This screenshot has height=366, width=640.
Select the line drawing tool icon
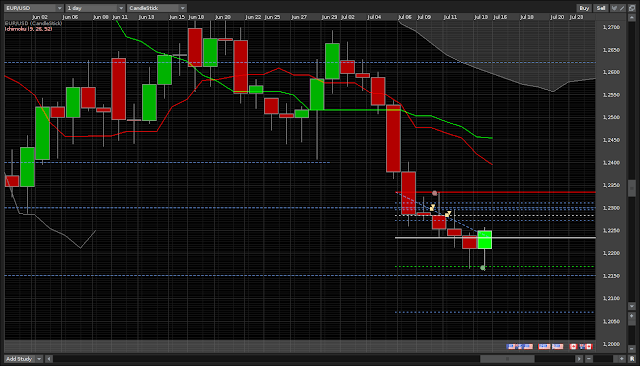pyautogui.click(x=622, y=8)
